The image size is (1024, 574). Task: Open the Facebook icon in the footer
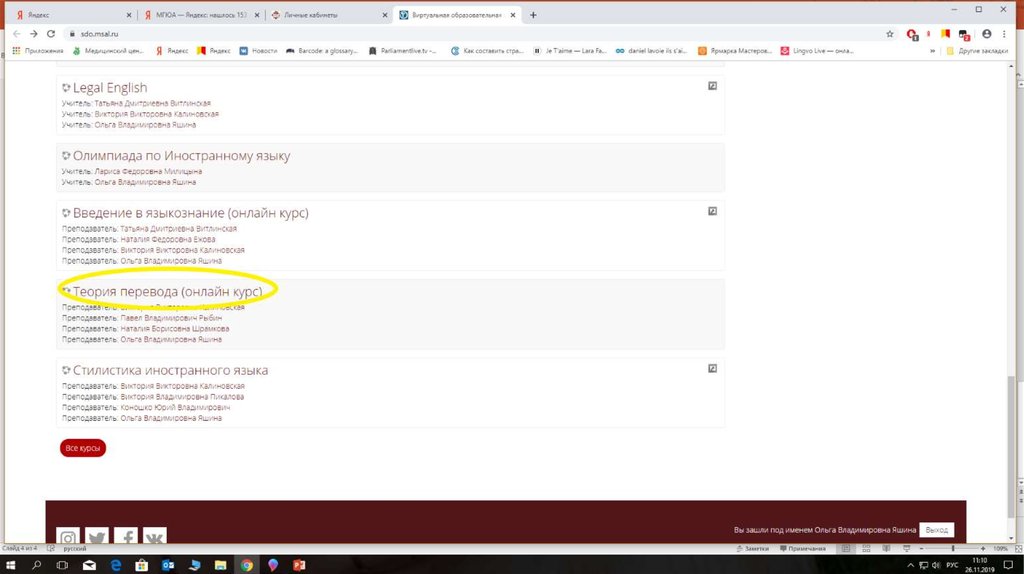point(126,538)
